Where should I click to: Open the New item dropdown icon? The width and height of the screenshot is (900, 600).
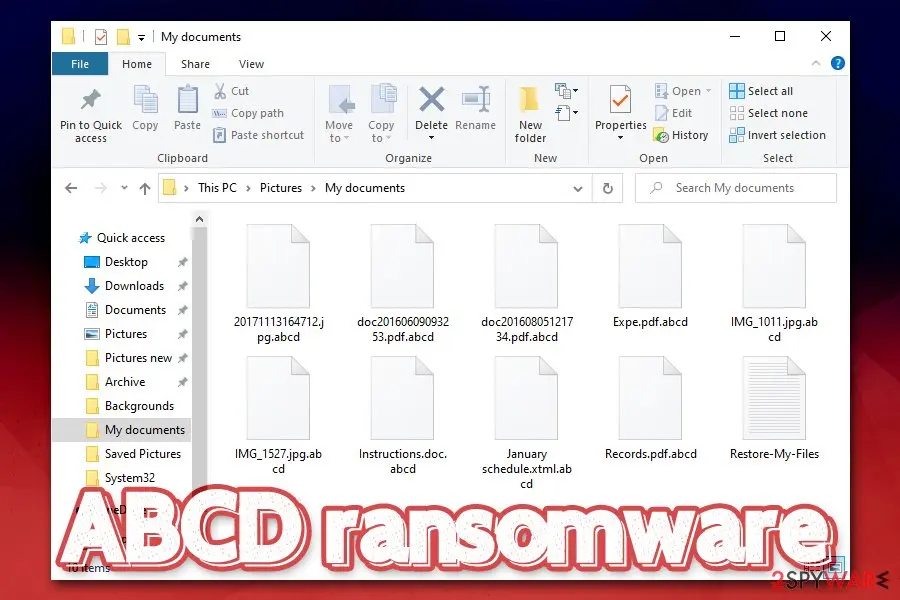567,91
